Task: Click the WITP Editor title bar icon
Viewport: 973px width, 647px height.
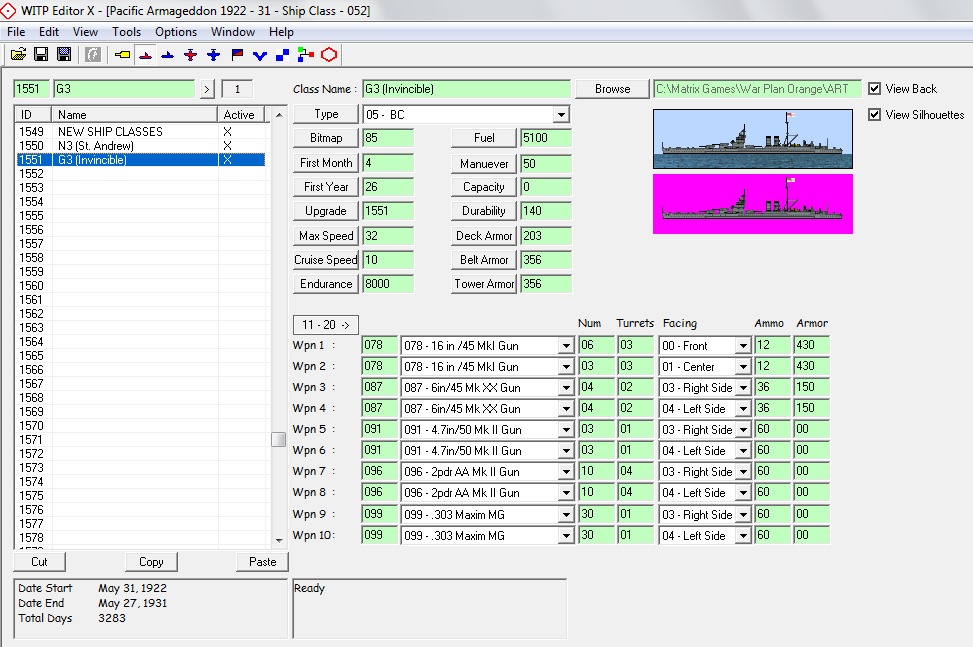Action: (x=9, y=11)
